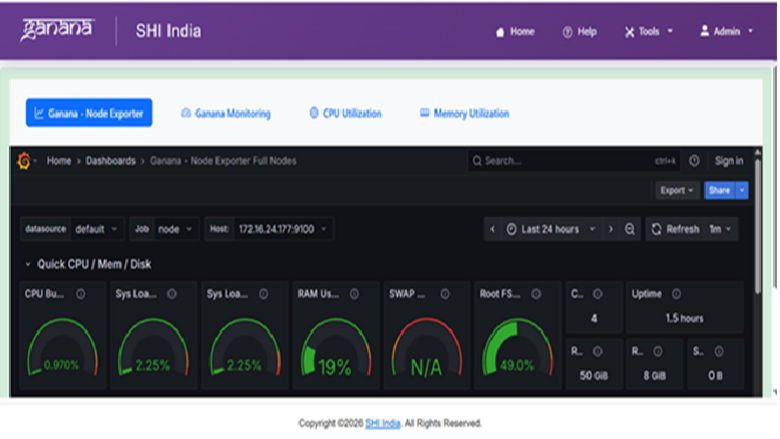Click the N/A SWAP gauge
The height and width of the screenshot is (439, 780).
427,348
